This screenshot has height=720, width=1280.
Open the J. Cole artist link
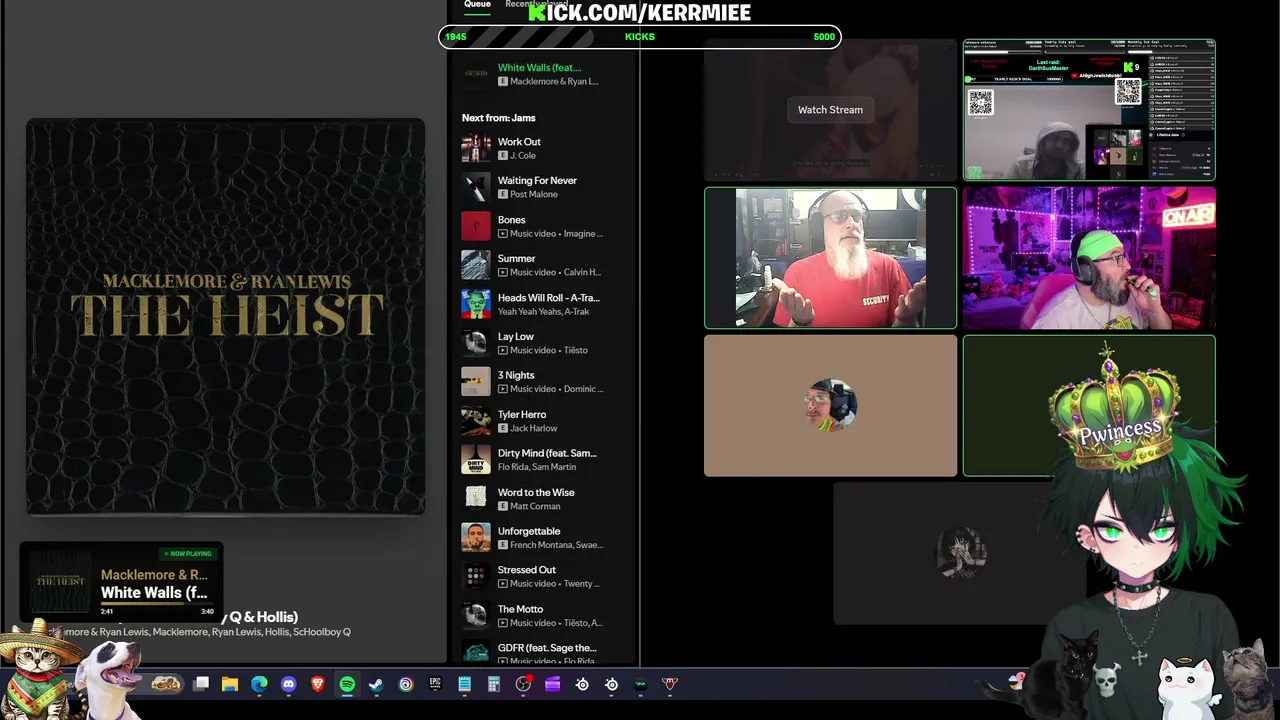(x=523, y=156)
